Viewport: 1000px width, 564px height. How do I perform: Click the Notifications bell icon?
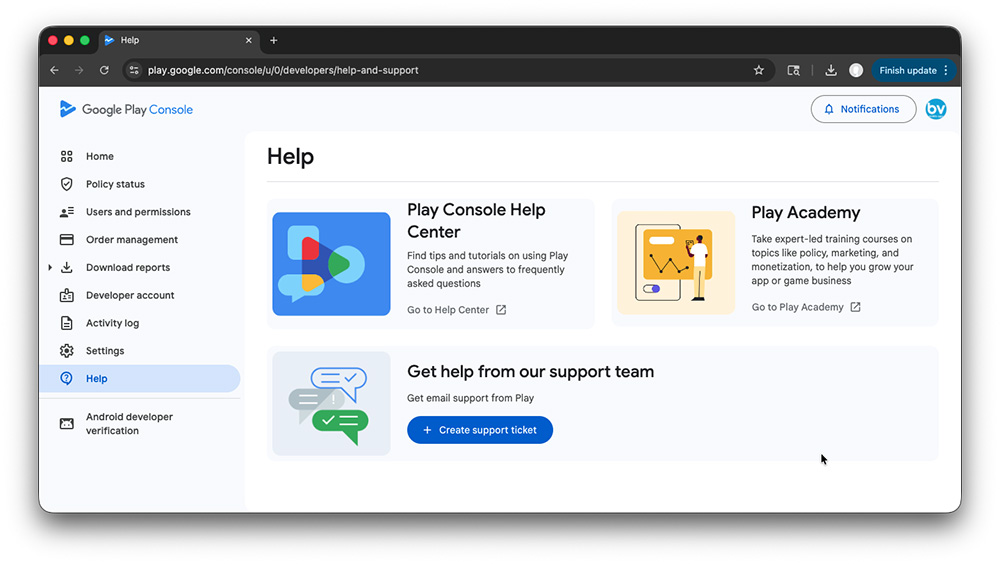[x=828, y=109]
